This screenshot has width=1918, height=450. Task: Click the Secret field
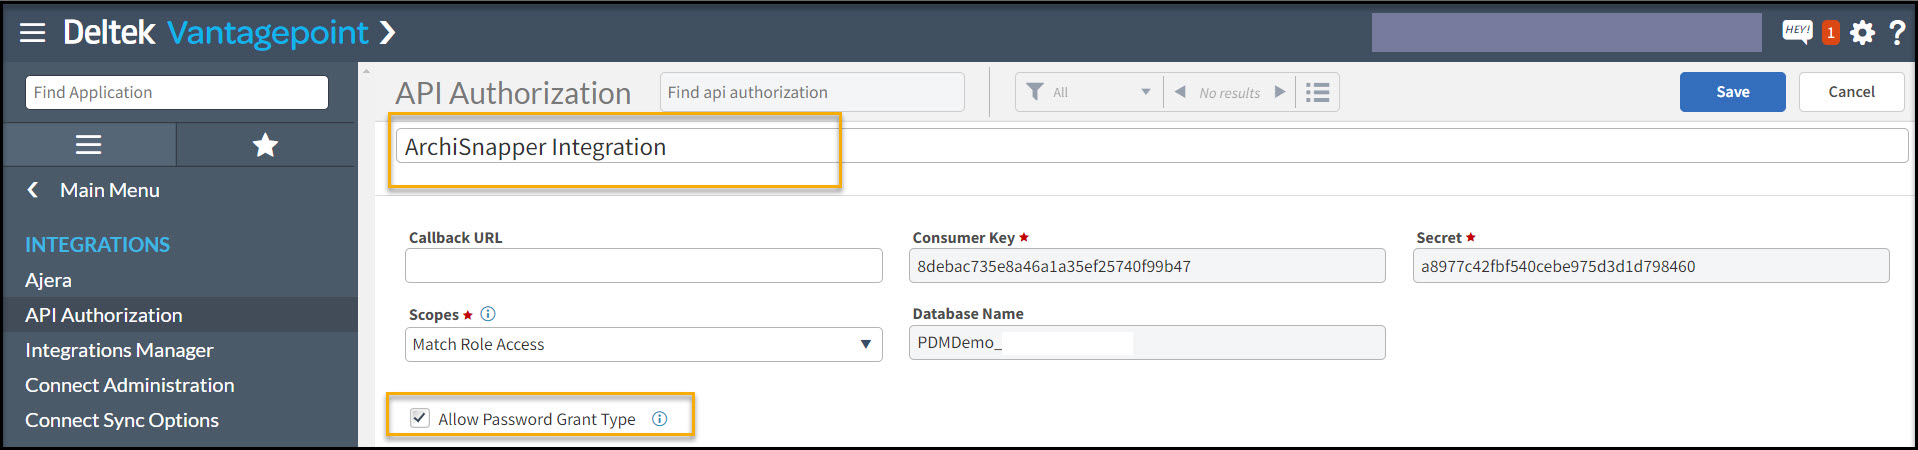[x=1651, y=266]
